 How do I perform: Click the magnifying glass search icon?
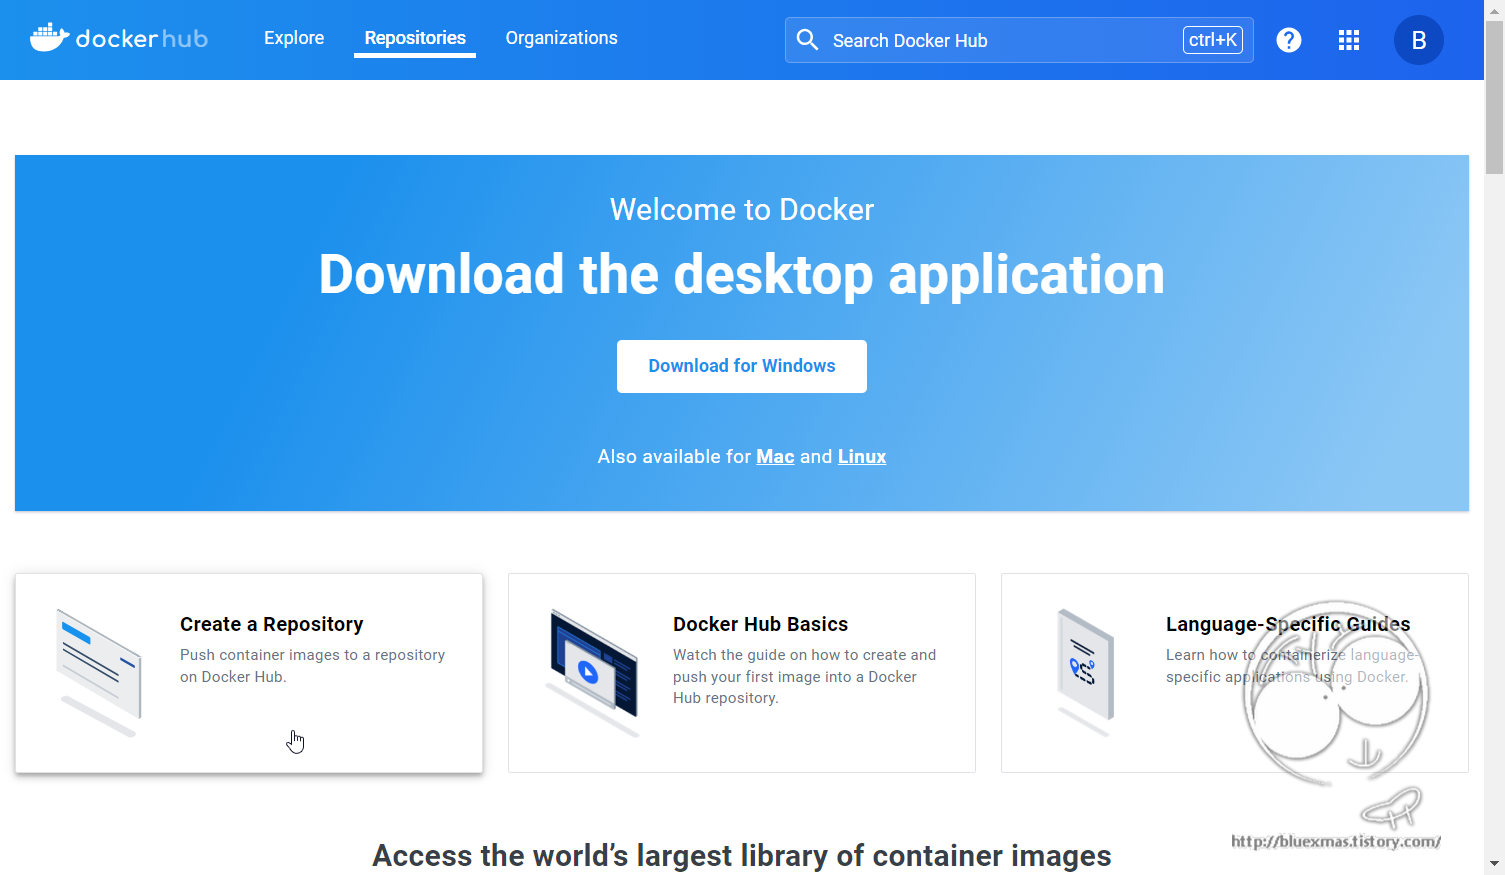click(x=807, y=40)
